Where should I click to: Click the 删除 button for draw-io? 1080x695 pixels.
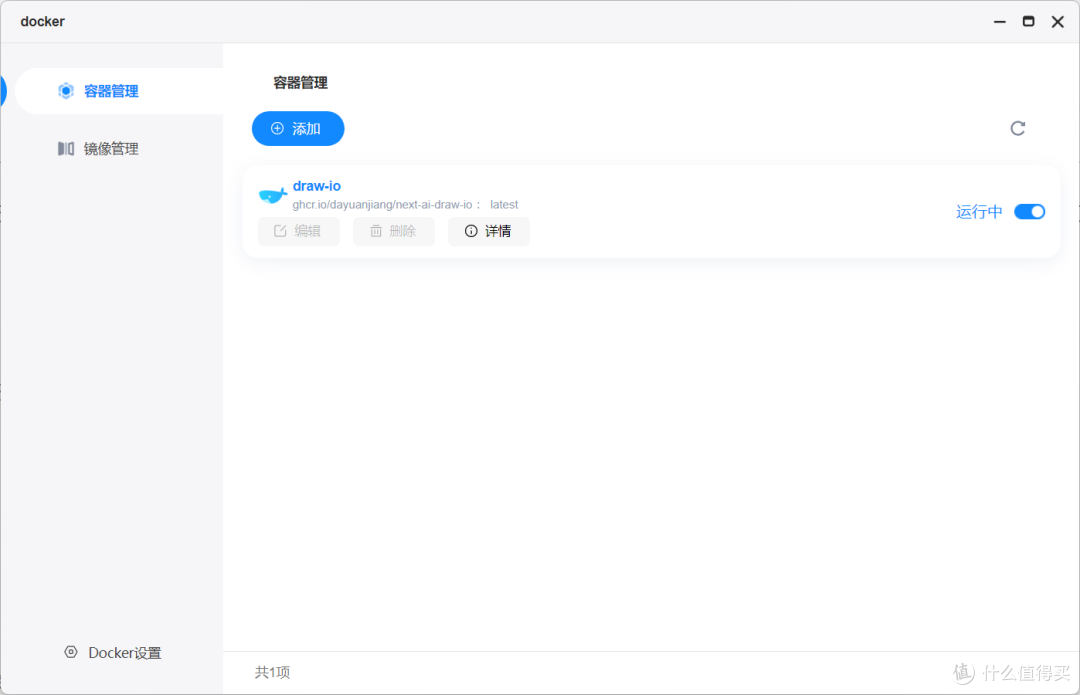[x=393, y=231]
